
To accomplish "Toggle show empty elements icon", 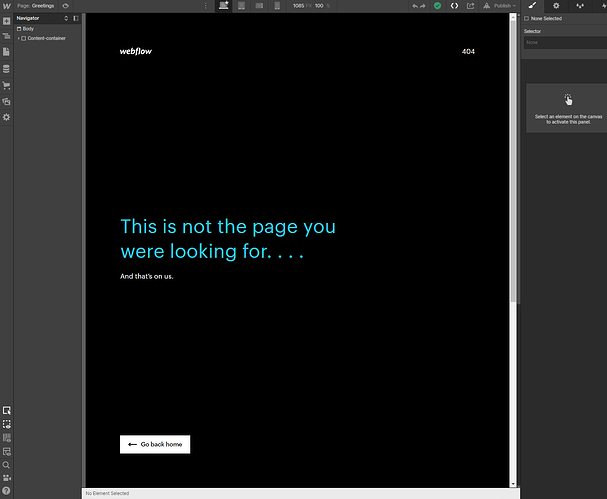I will [x=7, y=451].
